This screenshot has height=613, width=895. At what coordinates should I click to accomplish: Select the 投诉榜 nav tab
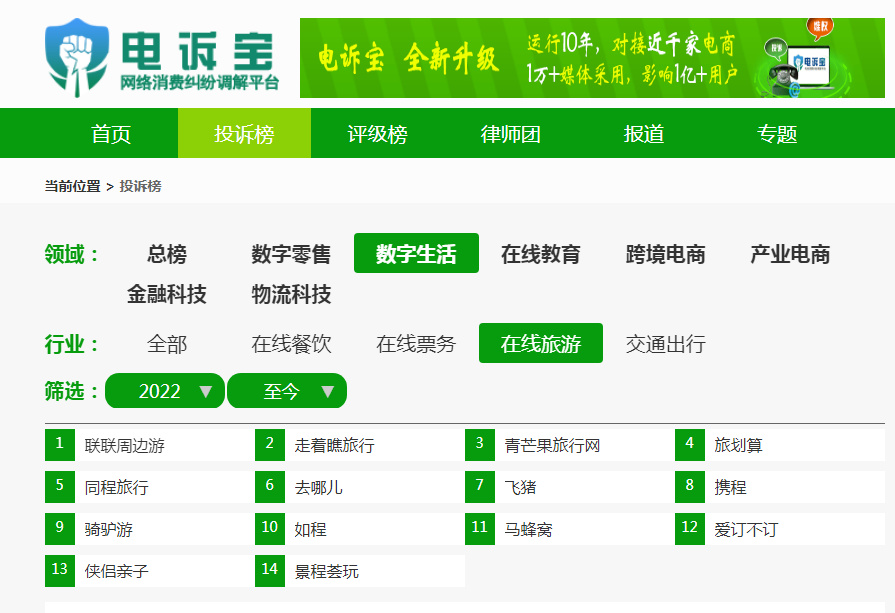click(244, 134)
